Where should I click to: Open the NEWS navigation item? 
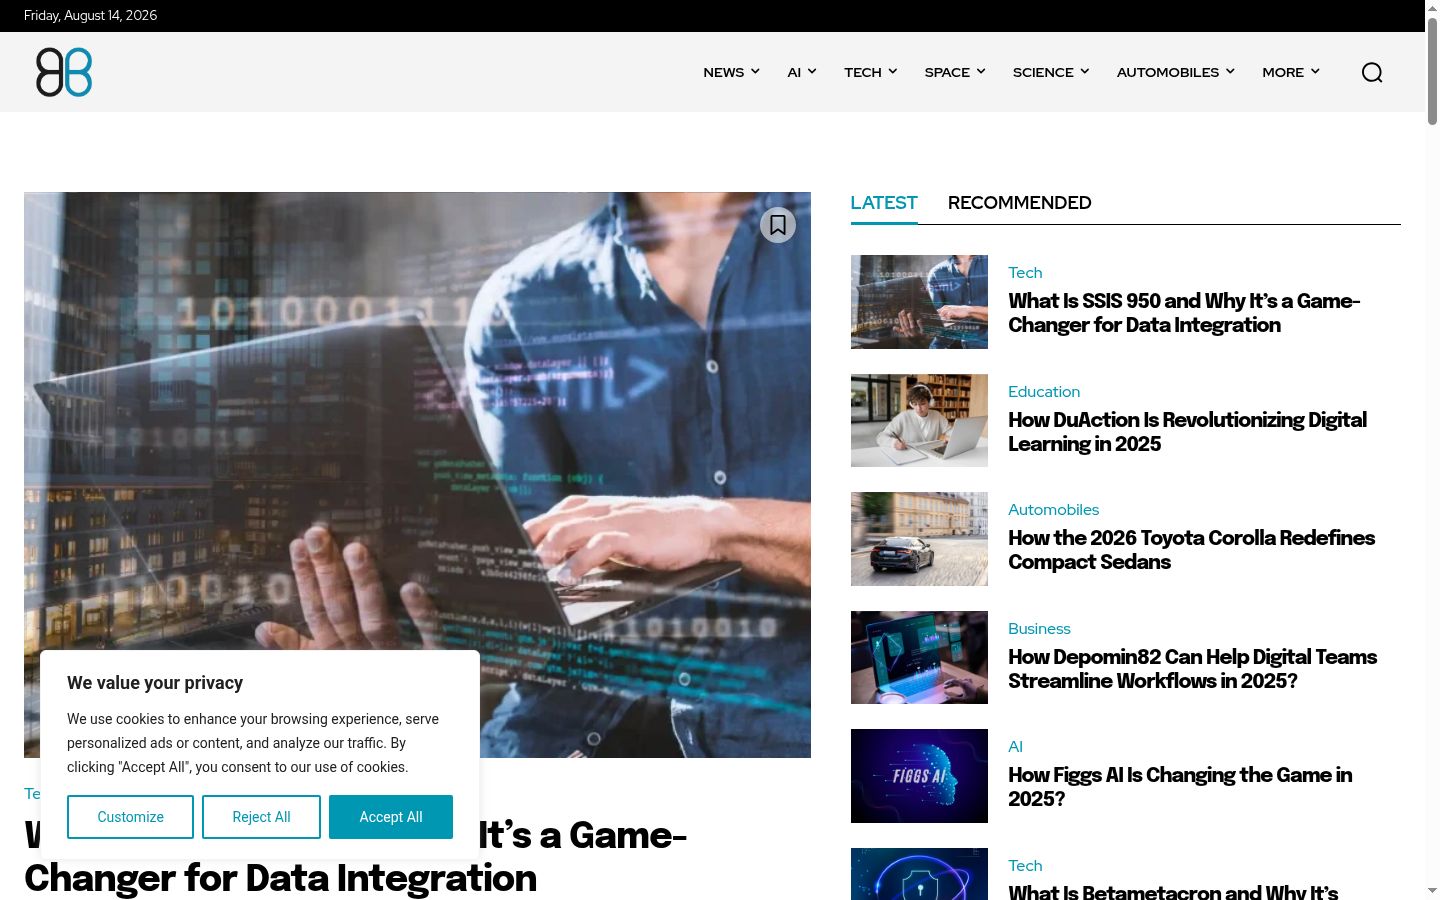click(x=723, y=72)
